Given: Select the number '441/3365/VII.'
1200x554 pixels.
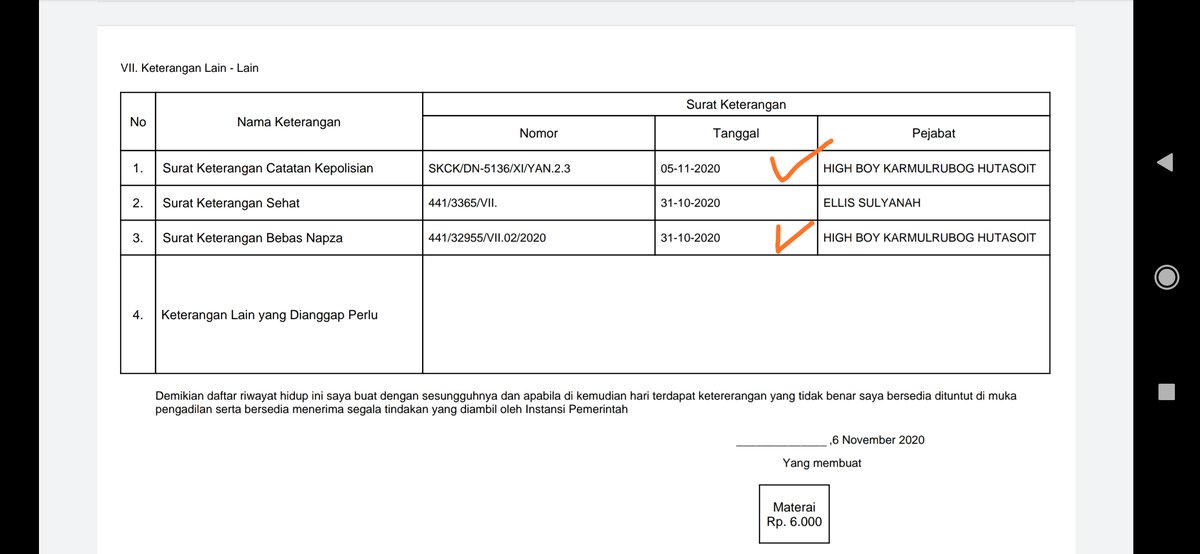Looking at the screenshot, I should pos(462,203).
